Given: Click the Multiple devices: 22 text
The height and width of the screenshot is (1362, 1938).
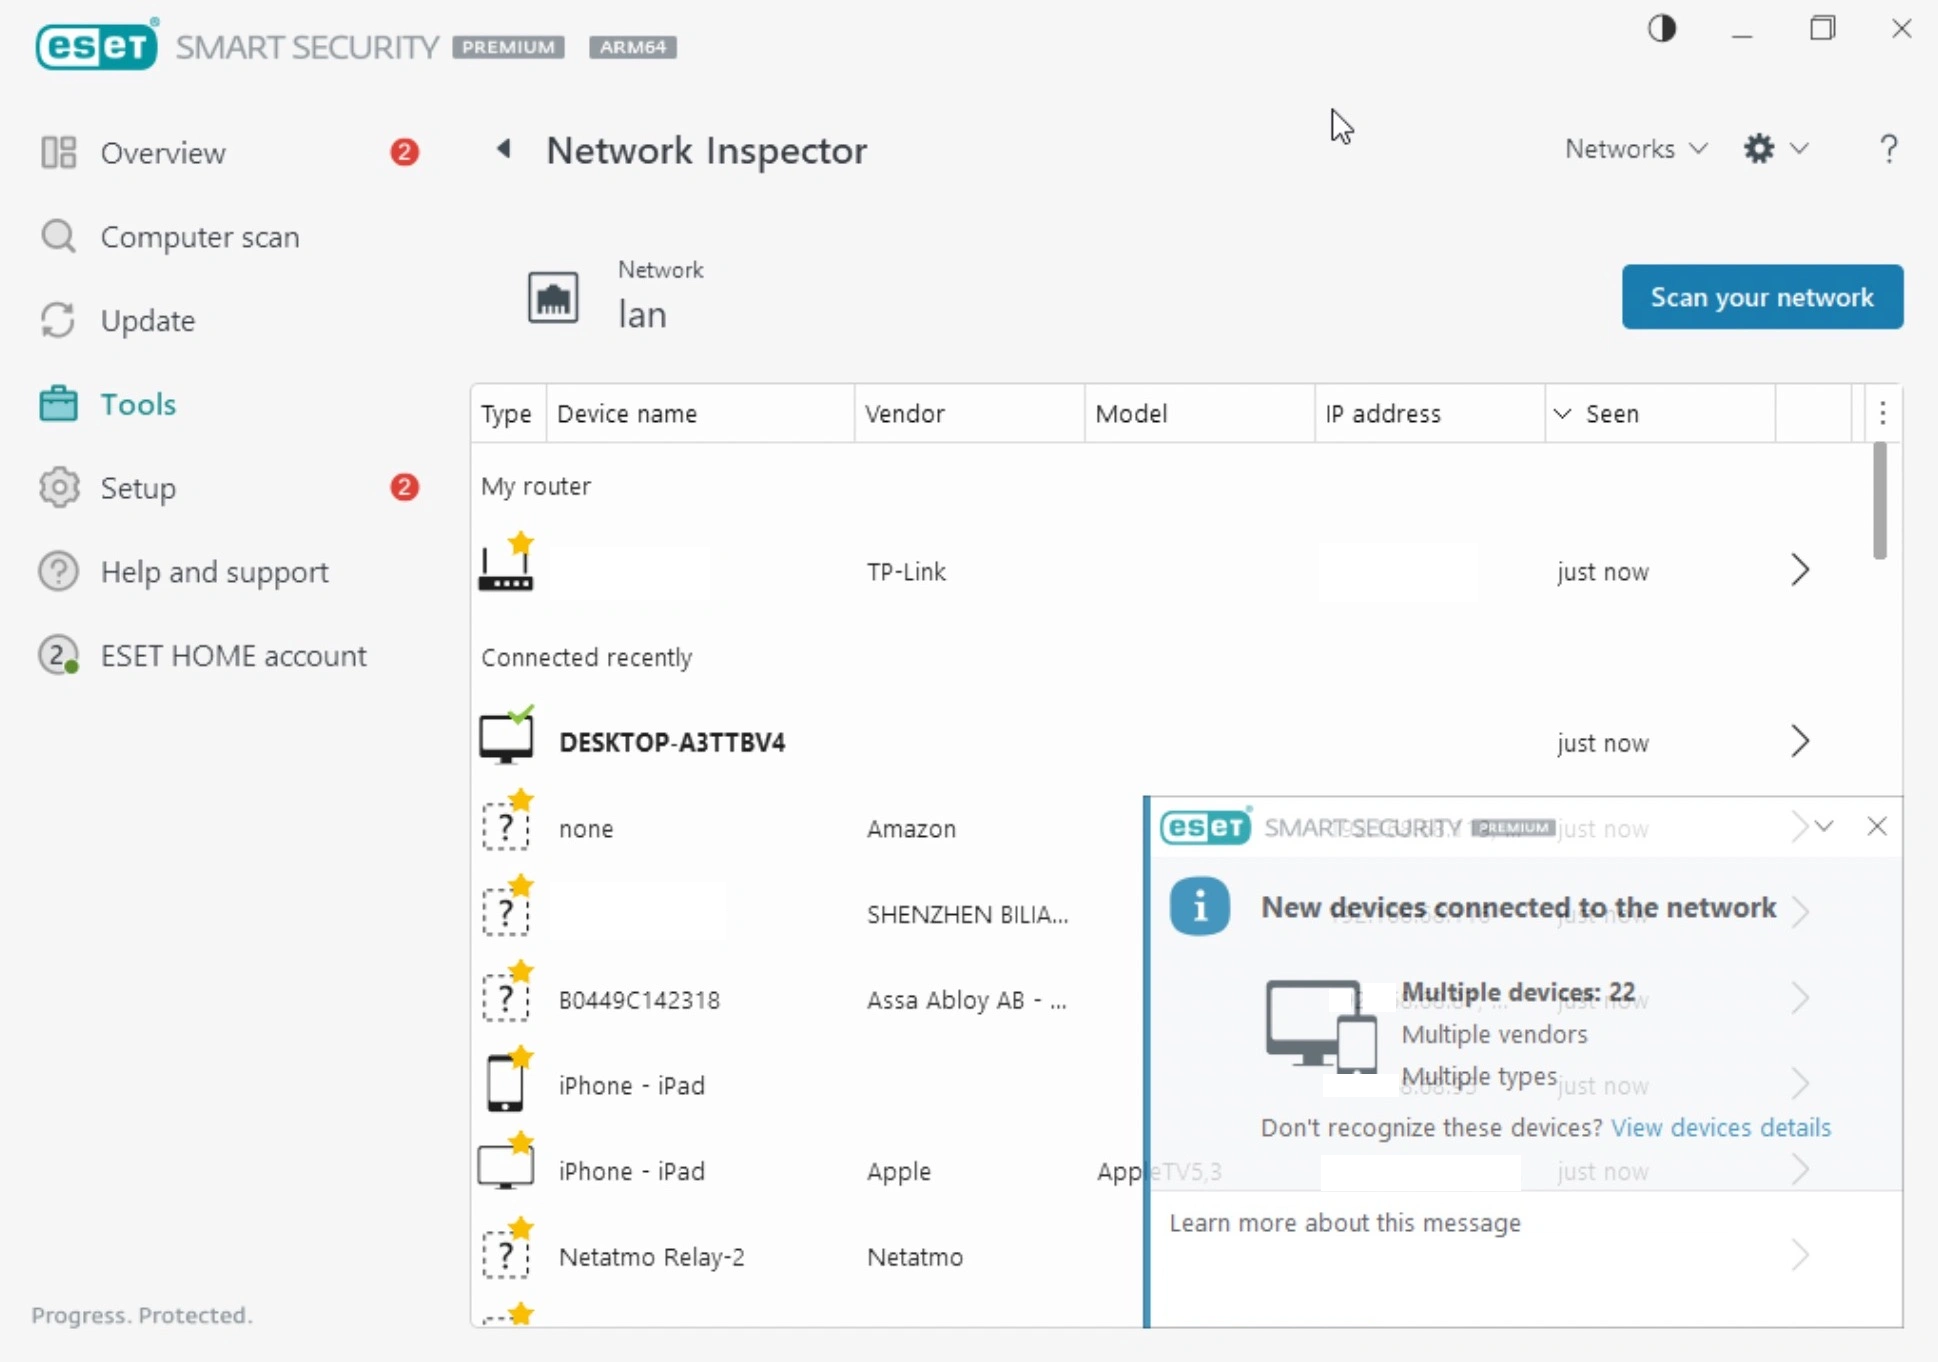Looking at the screenshot, I should [1518, 992].
